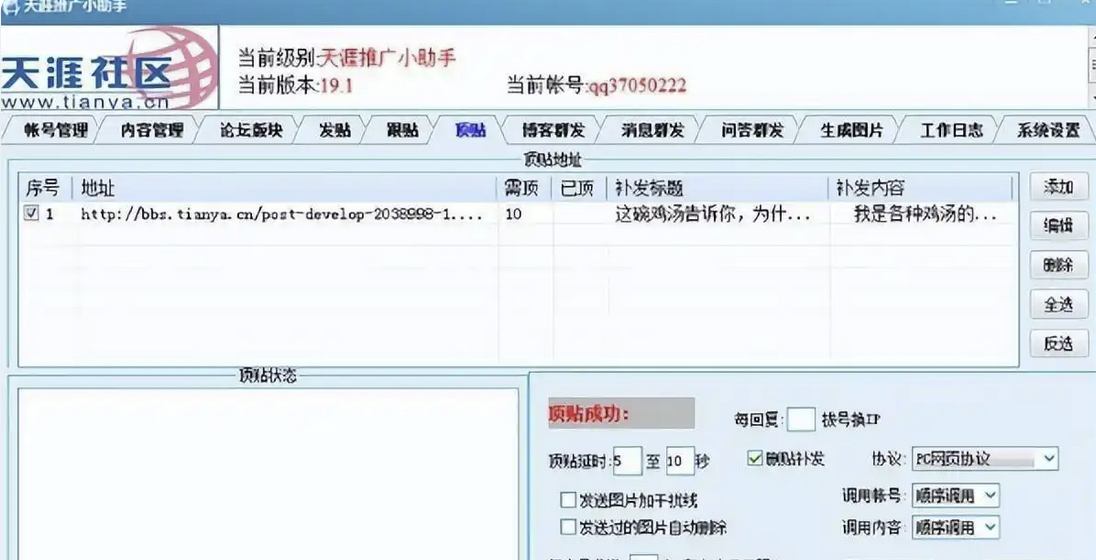Image resolution: width=1096 pixels, height=560 pixels.
Task: Toggle the checkbox for row 1
Action: tap(31, 214)
